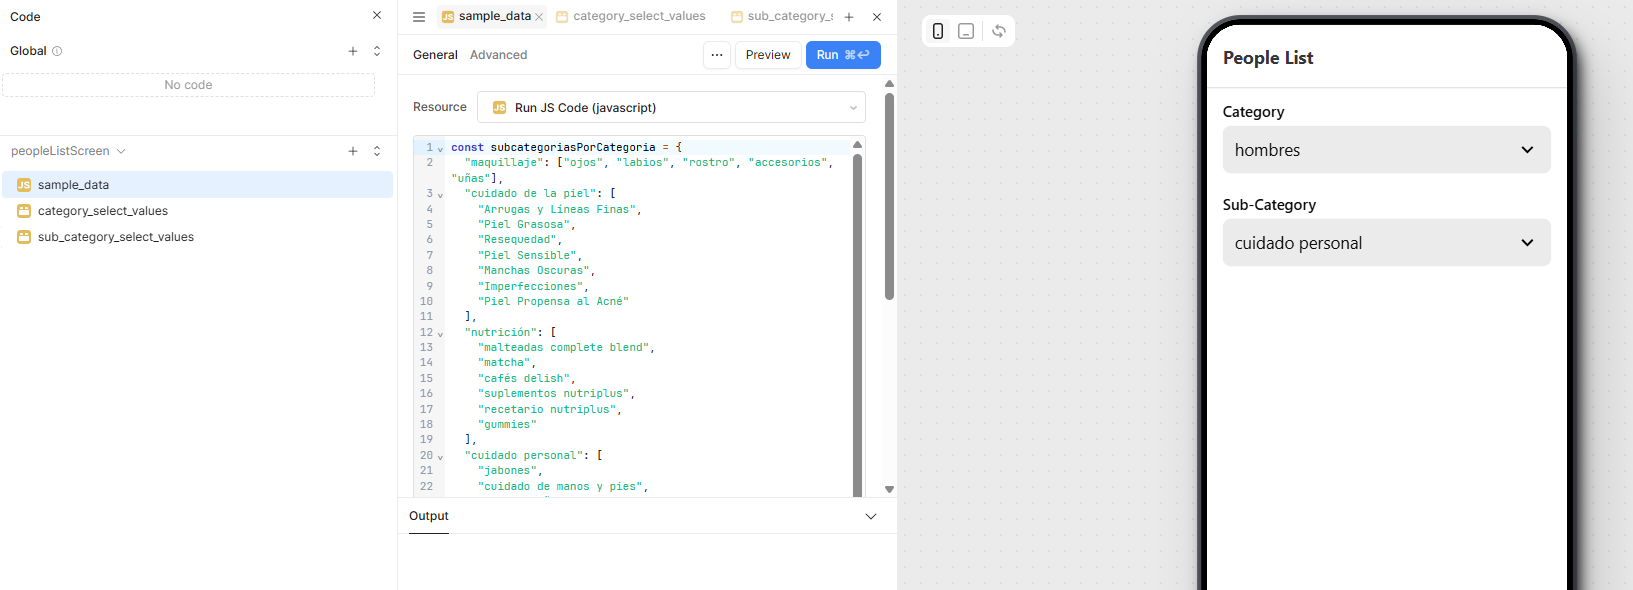Close the editor panel

tap(877, 17)
